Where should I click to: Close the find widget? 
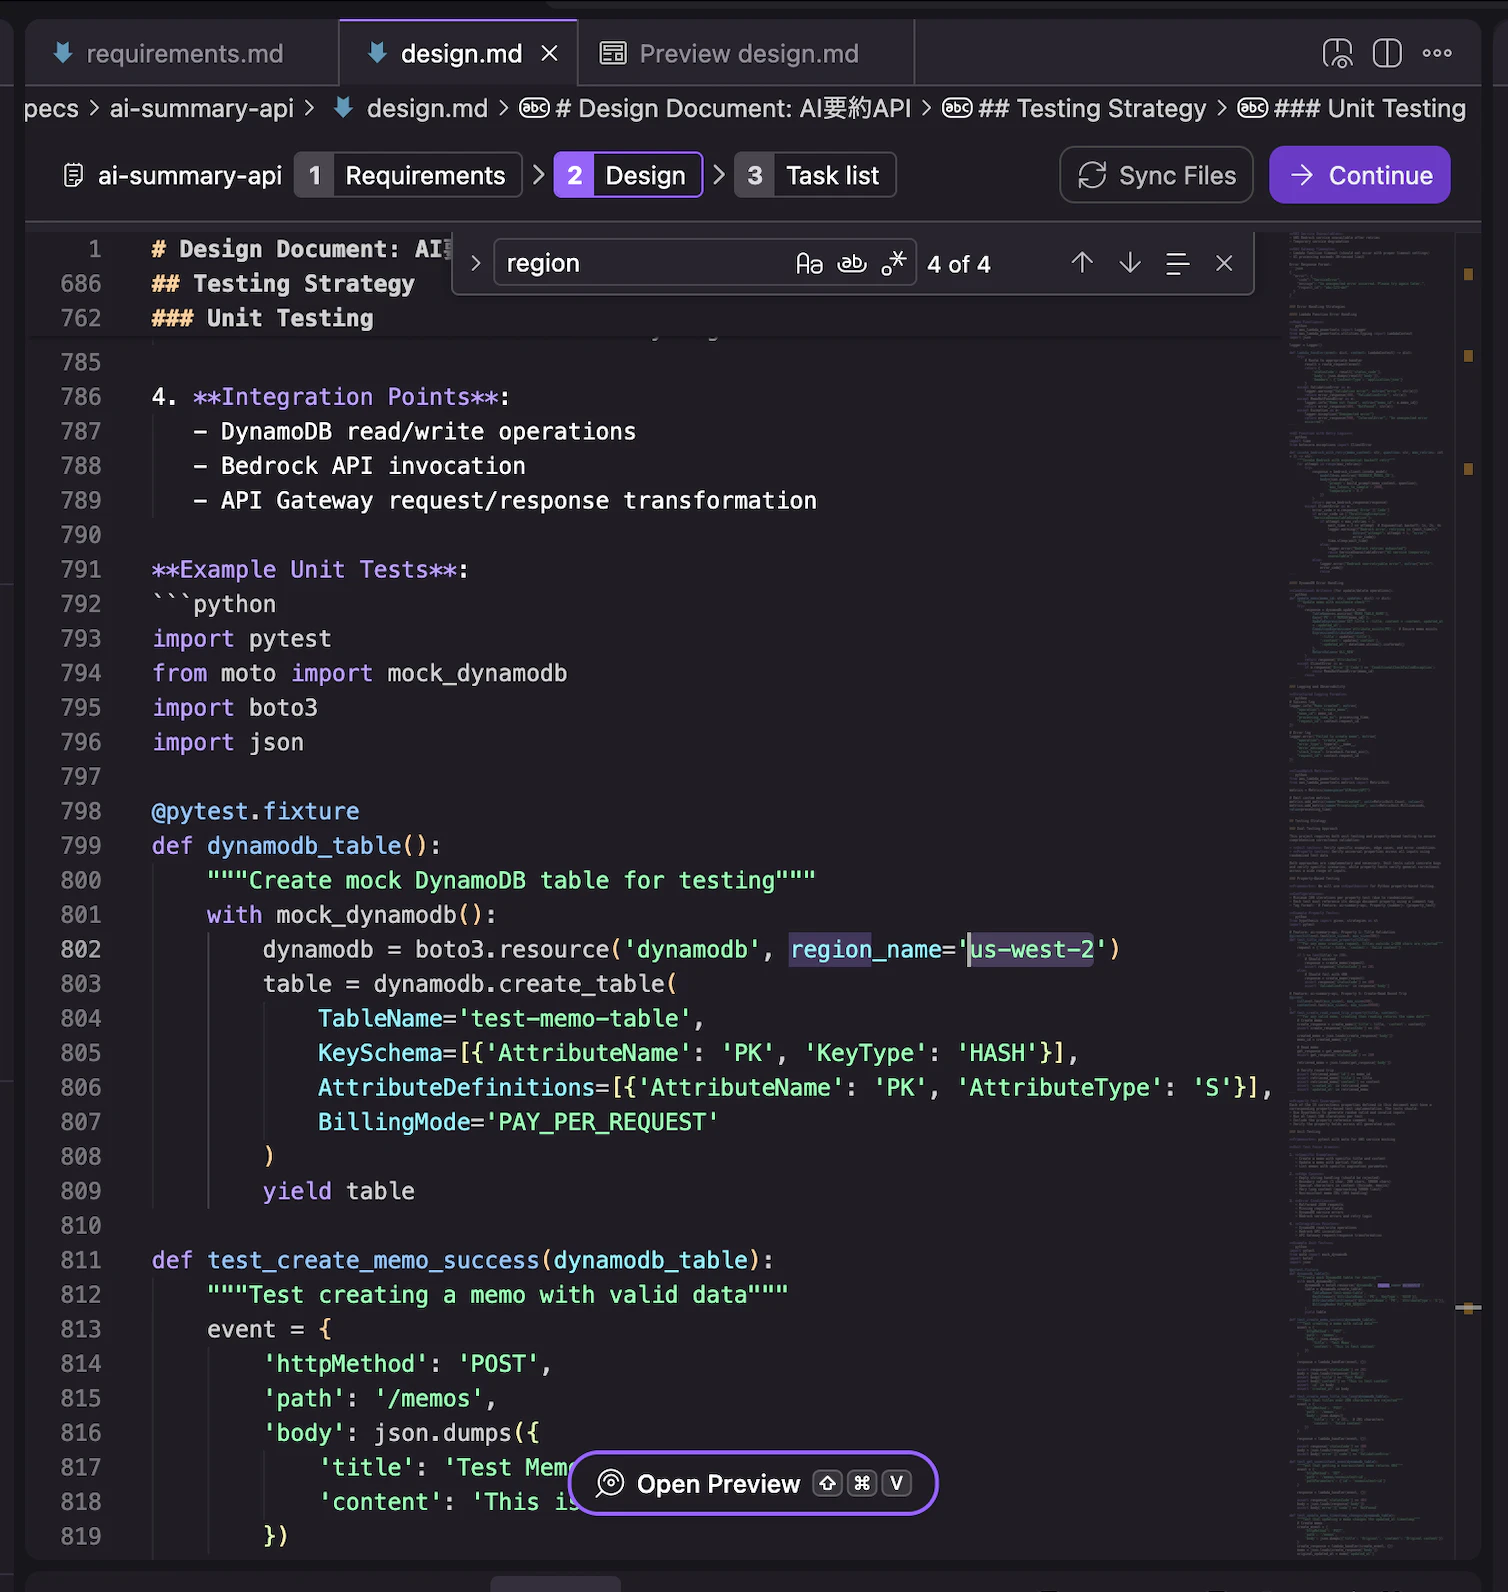(1224, 263)
